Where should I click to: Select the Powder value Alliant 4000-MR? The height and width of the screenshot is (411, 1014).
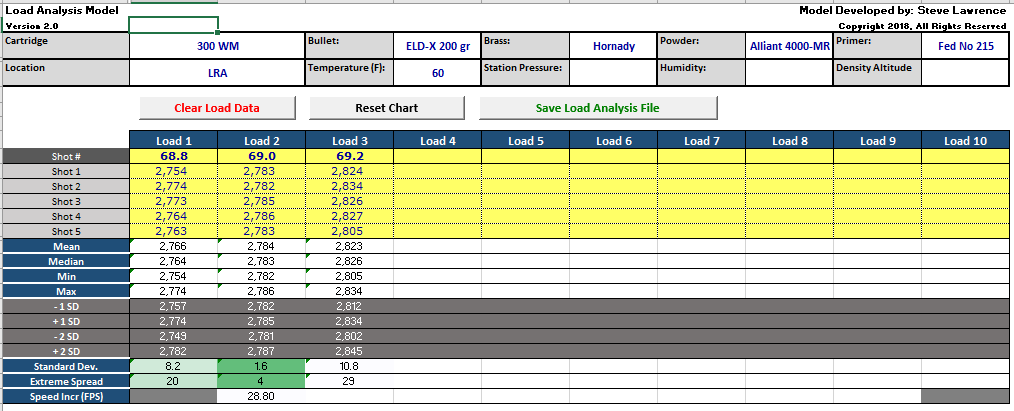pos(790,46)
